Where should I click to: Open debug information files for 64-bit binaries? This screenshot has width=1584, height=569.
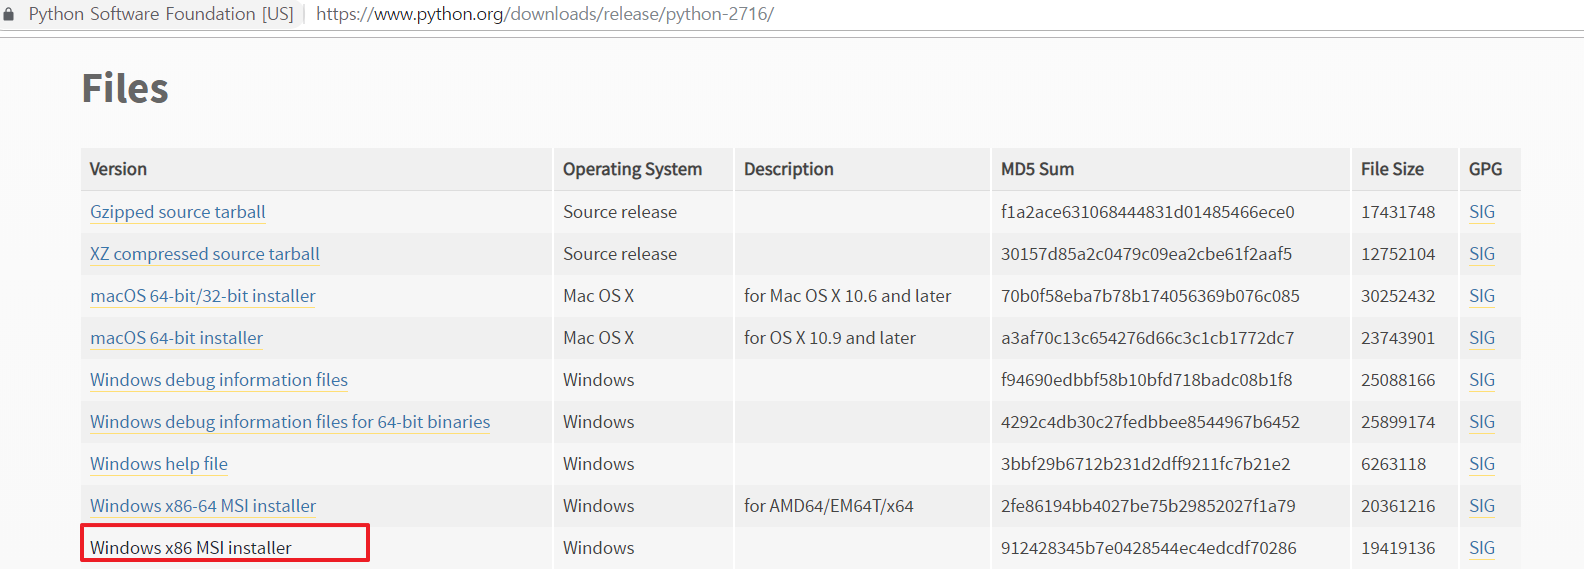point(290,422)
